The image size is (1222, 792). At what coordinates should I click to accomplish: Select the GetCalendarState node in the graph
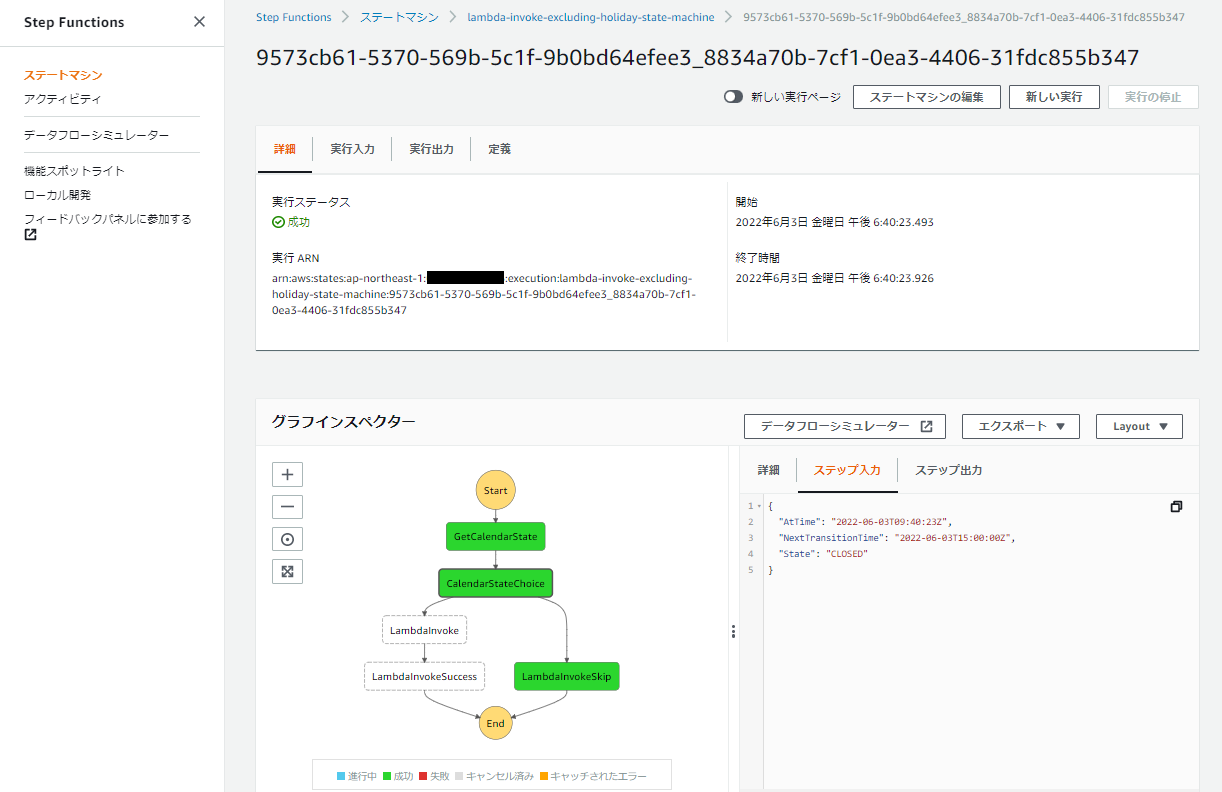point(495,536)
